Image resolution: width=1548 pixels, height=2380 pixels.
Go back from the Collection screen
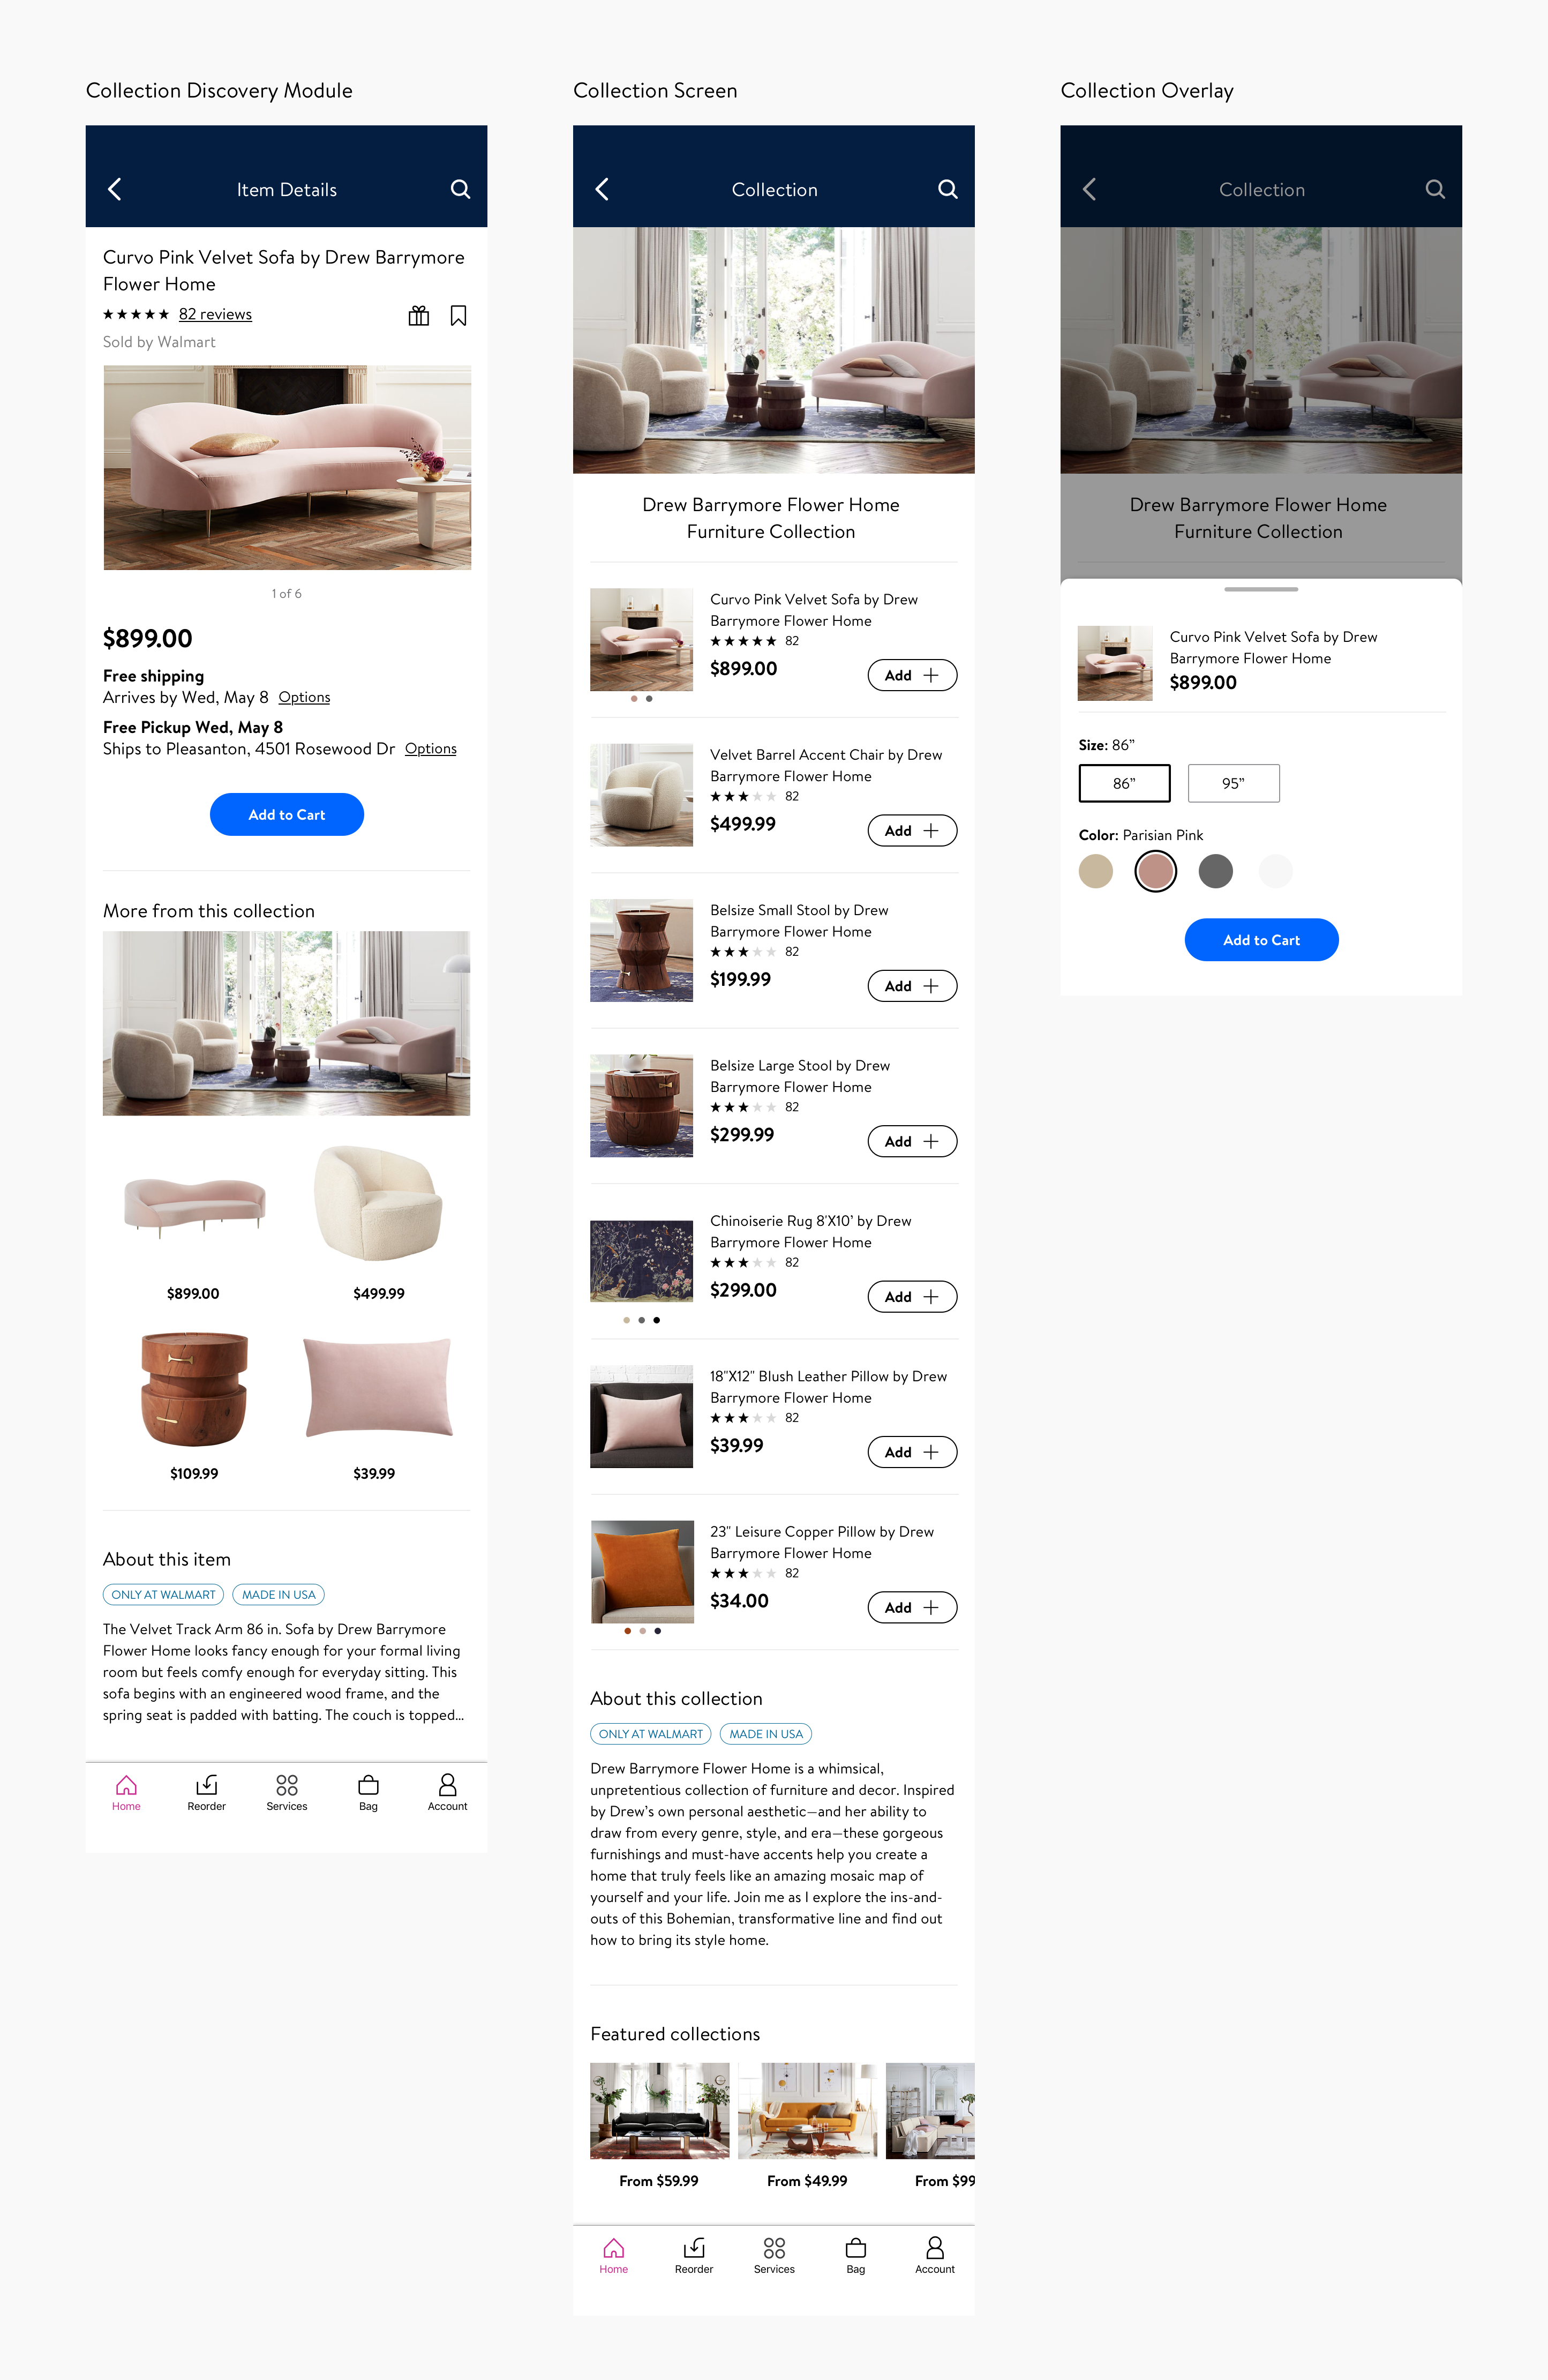(x=602, y=189)
